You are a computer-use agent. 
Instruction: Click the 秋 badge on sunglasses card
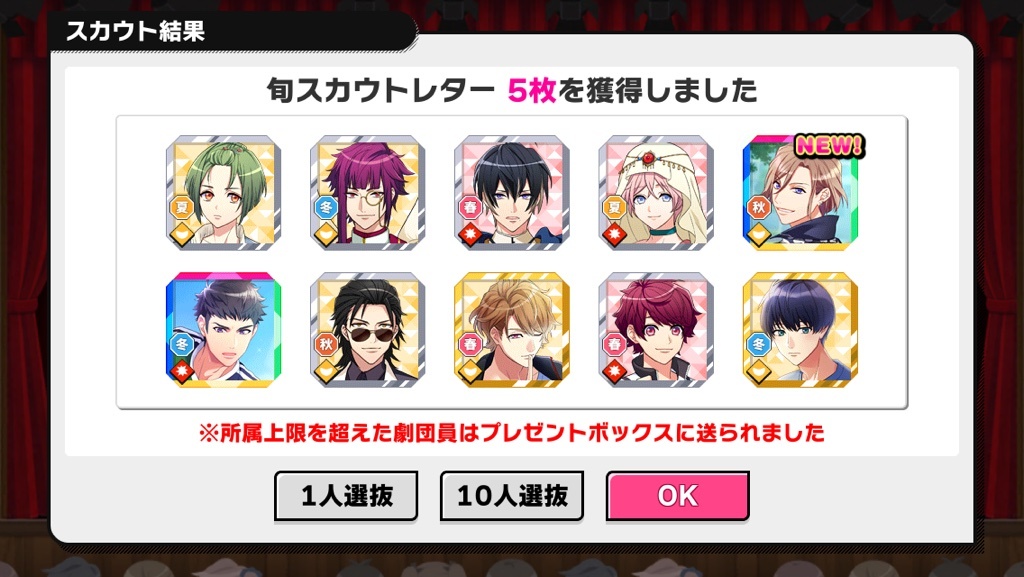[326, 345]
